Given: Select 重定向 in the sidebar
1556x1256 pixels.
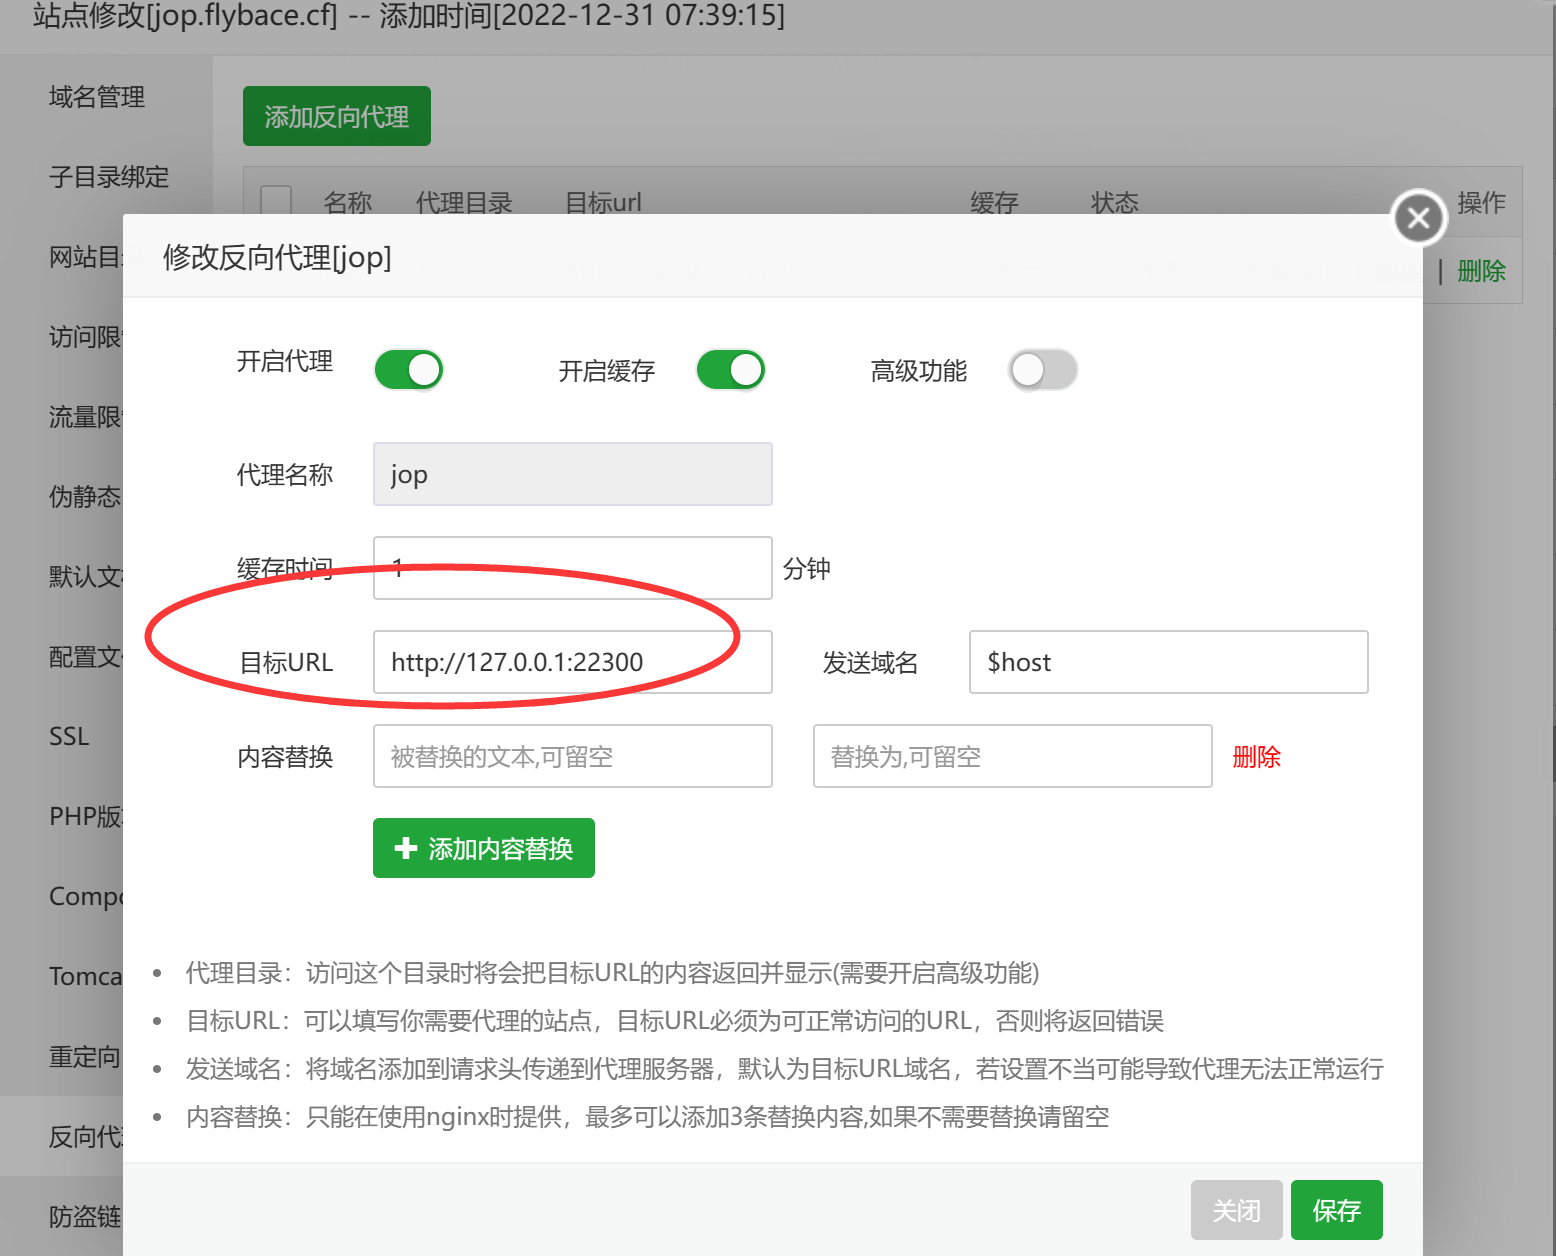Looking at the screenshot, I should coord(83,1057).
